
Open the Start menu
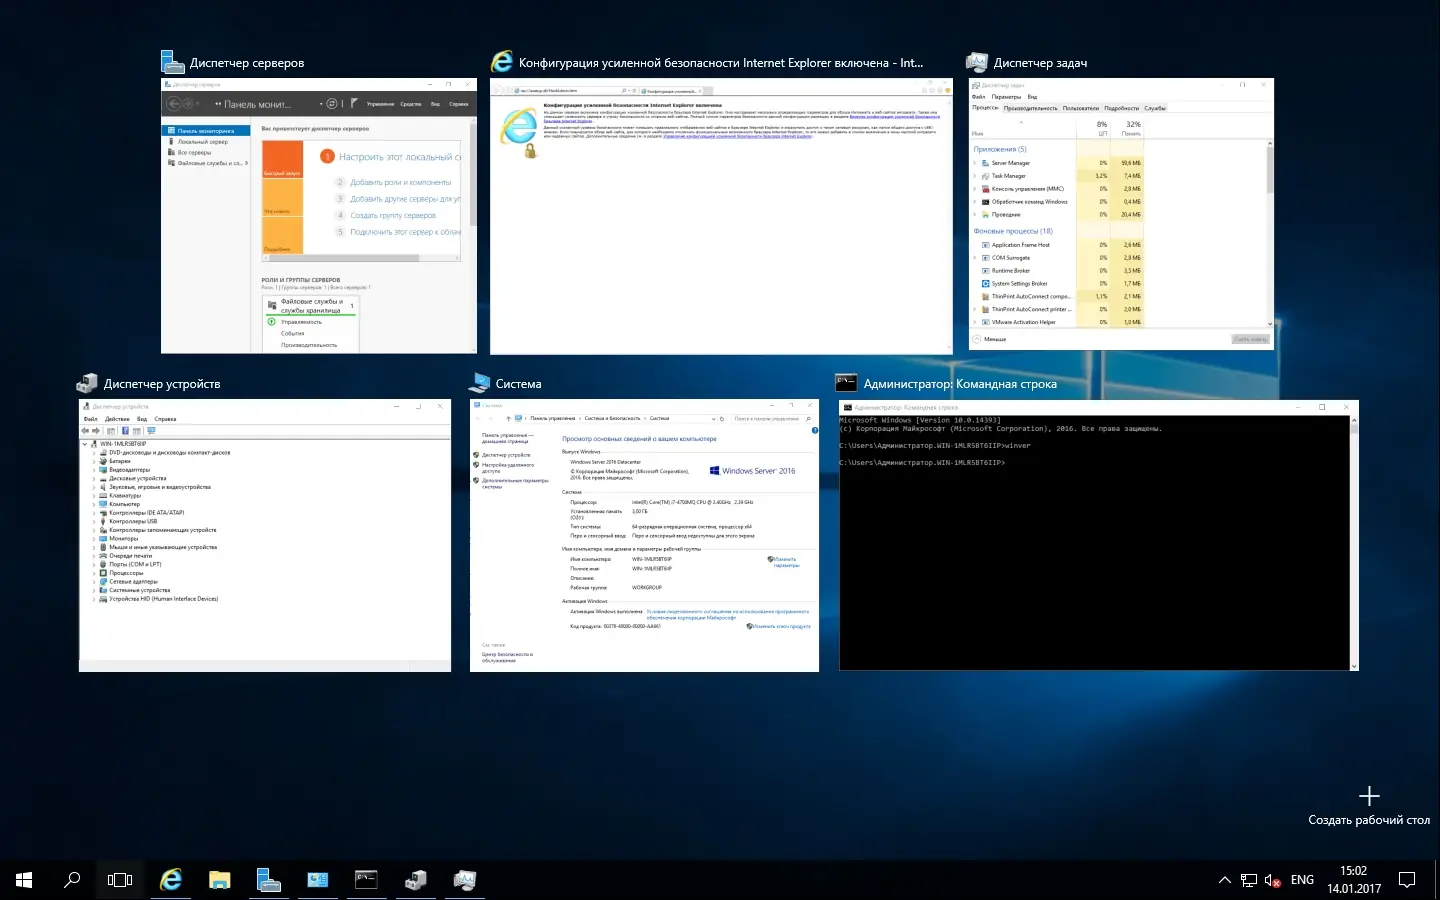click(22, 879)
